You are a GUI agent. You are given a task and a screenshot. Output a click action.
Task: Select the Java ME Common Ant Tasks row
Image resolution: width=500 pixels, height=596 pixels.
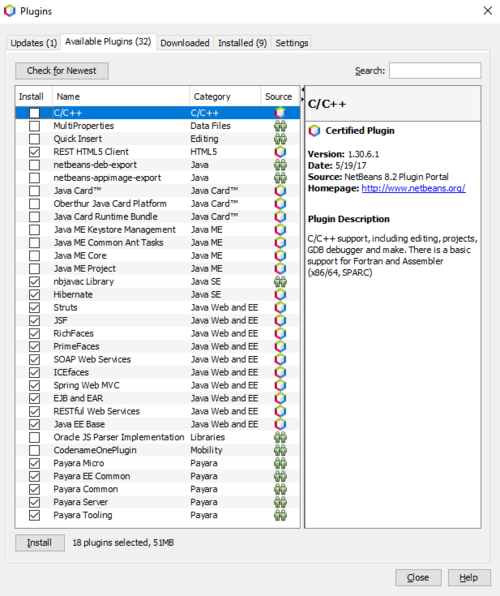(x=157, y=243)
